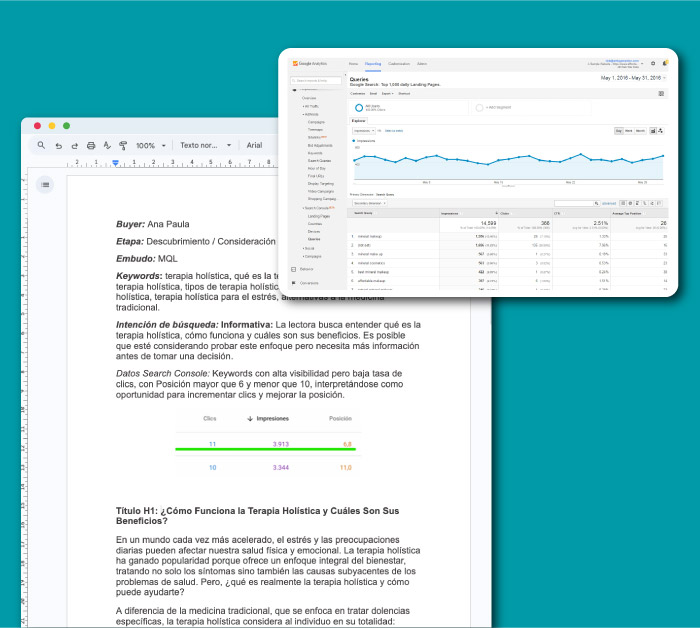Click the redo arrow icon
The height and width of the screenshot is (628, 700).
click(74, 145)
